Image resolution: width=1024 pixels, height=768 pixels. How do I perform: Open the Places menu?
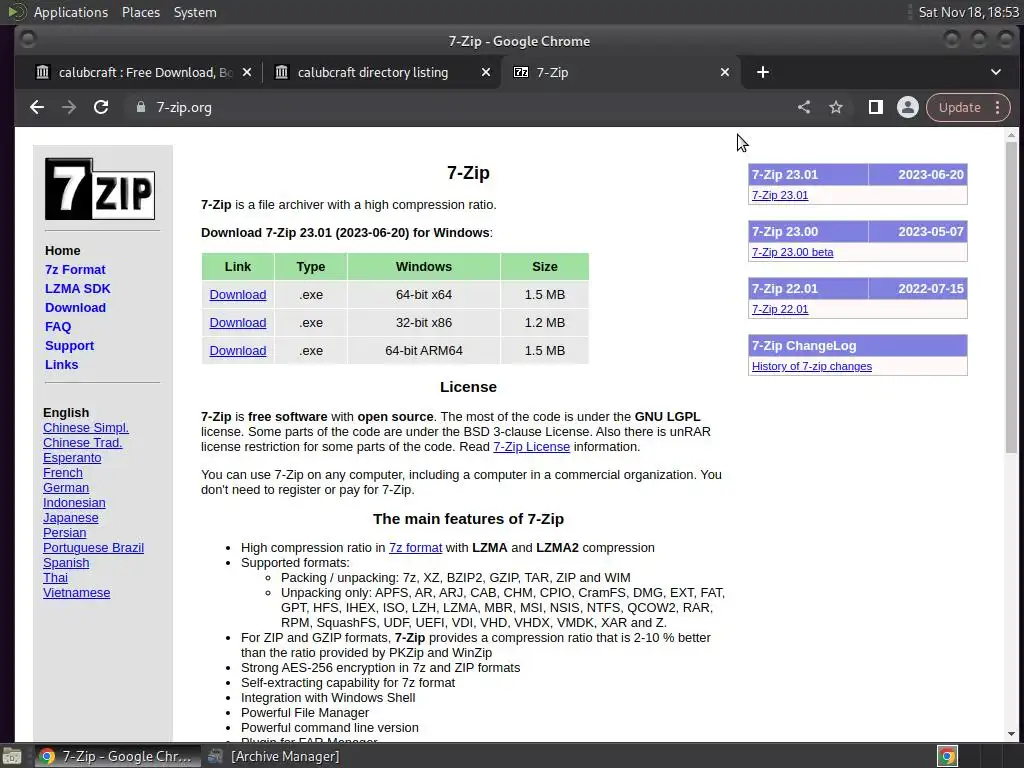tap(140, 12)
